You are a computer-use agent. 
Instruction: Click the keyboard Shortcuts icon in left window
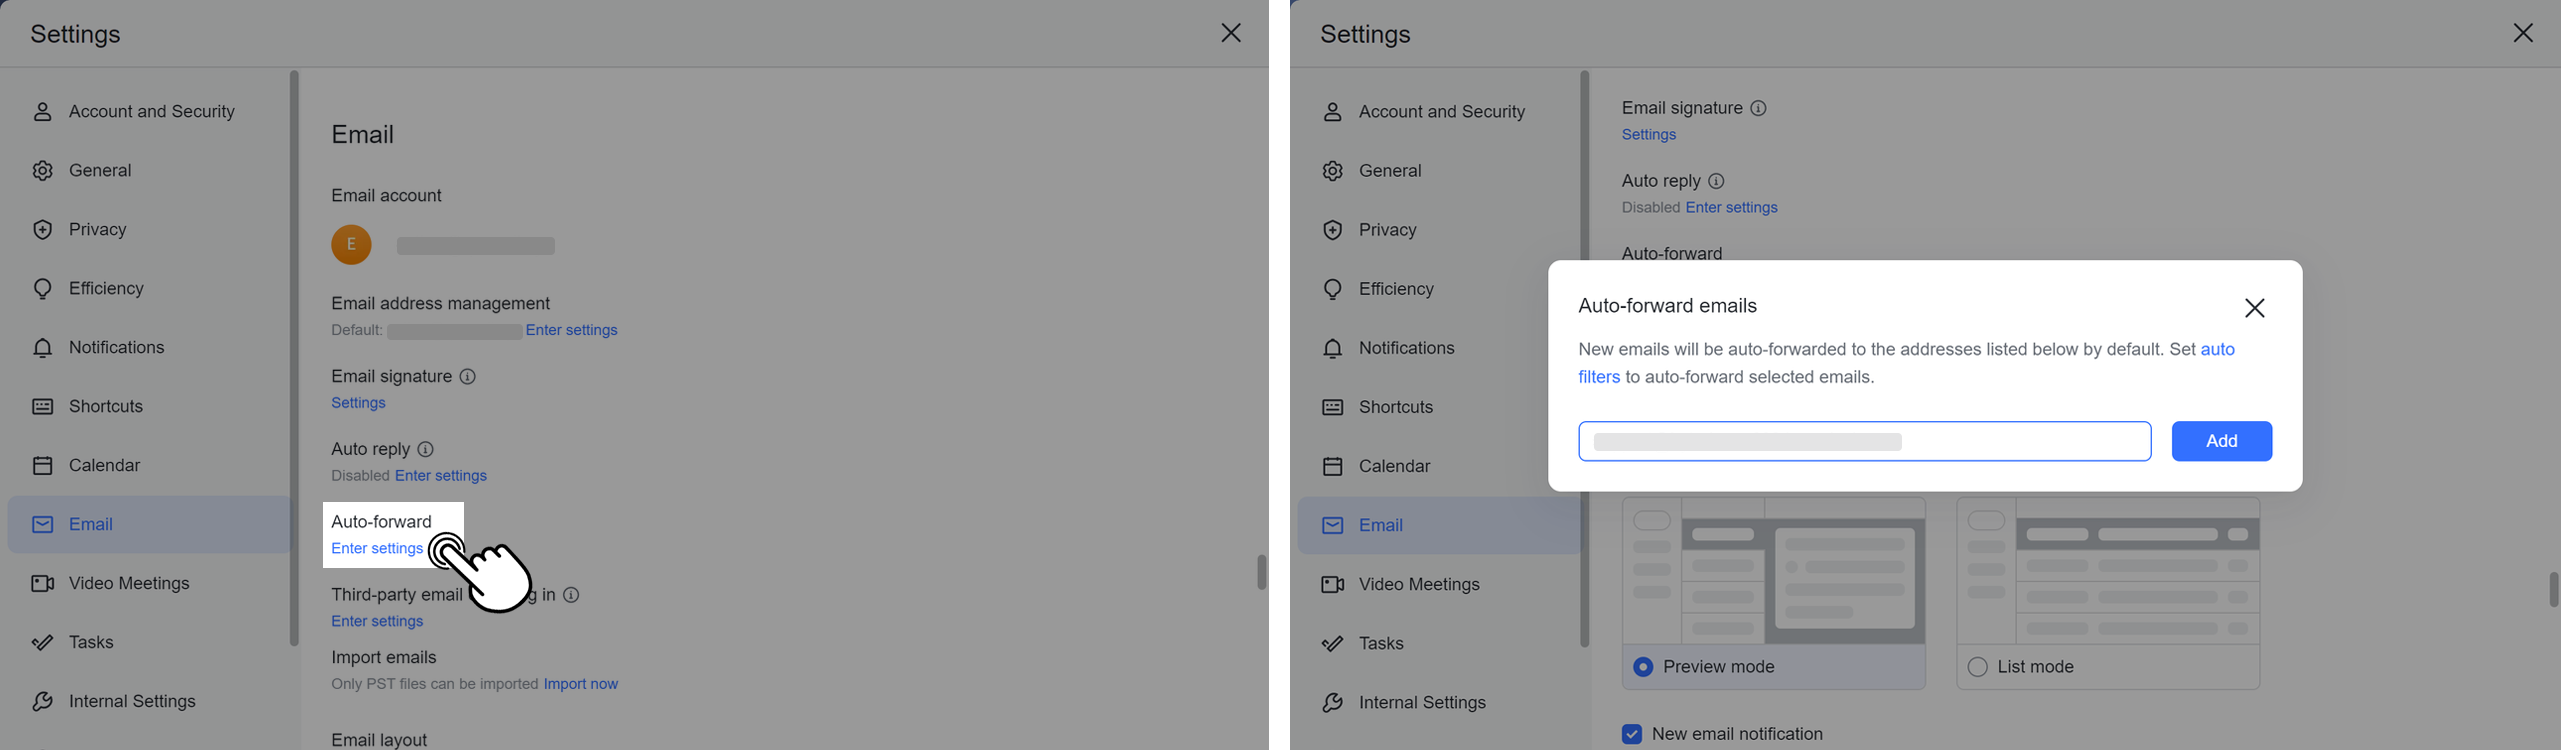click(42, 407)
